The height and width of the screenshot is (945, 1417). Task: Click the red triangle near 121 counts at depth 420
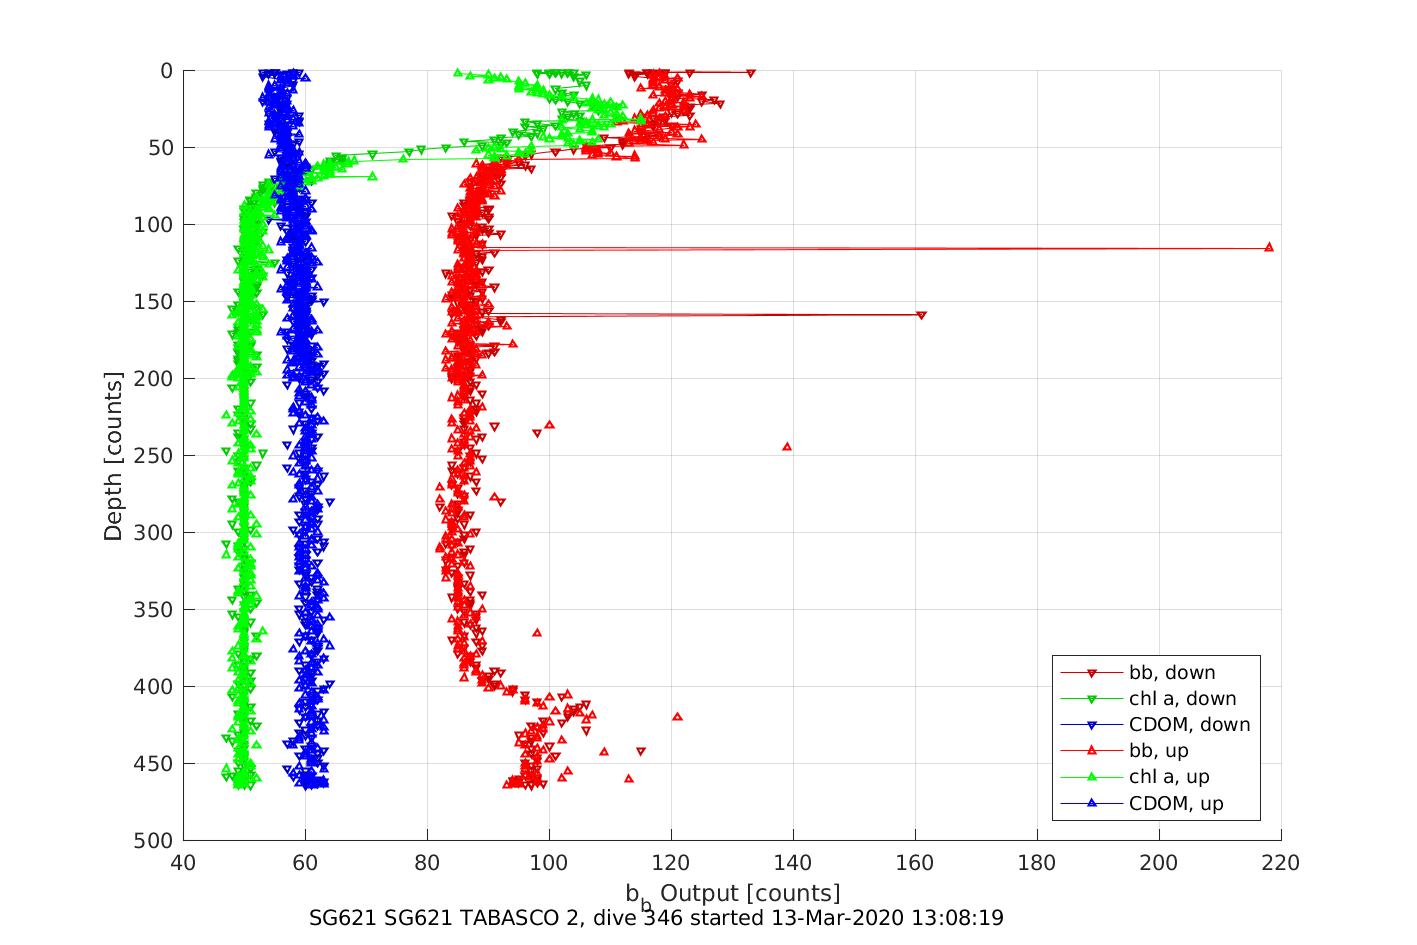click(677, 716)
